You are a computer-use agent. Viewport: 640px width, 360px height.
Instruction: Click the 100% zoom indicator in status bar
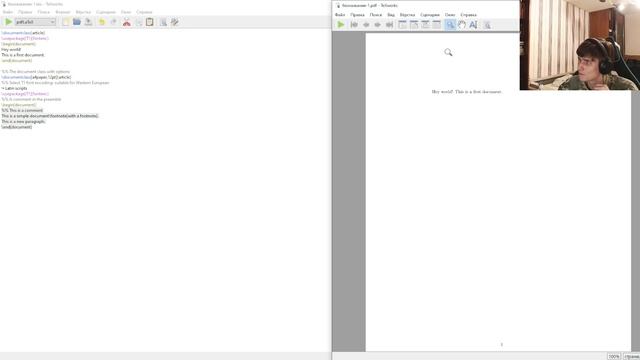614,357
